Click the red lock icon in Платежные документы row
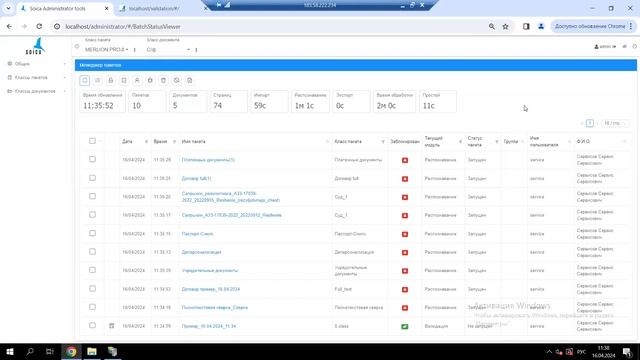640x360 pixels. pyautogui.click(x=405, y=160)
